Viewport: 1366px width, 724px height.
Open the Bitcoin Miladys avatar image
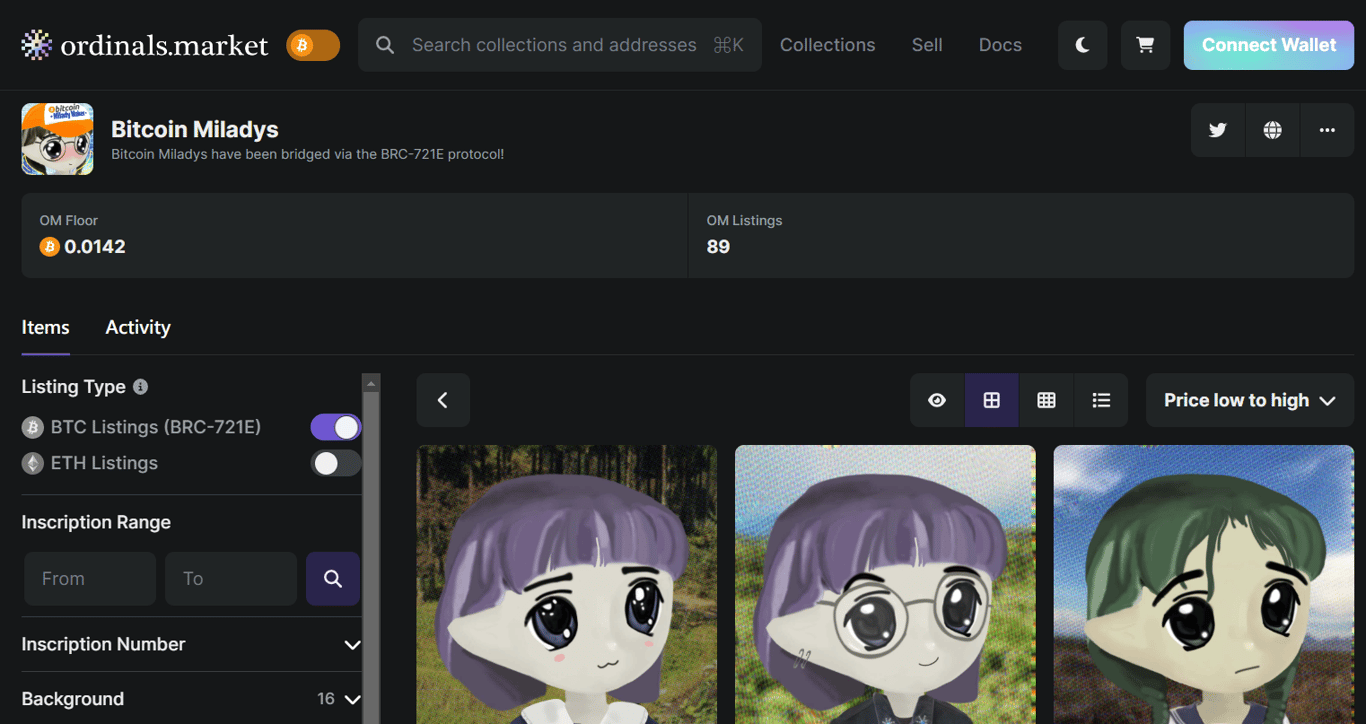57,139
